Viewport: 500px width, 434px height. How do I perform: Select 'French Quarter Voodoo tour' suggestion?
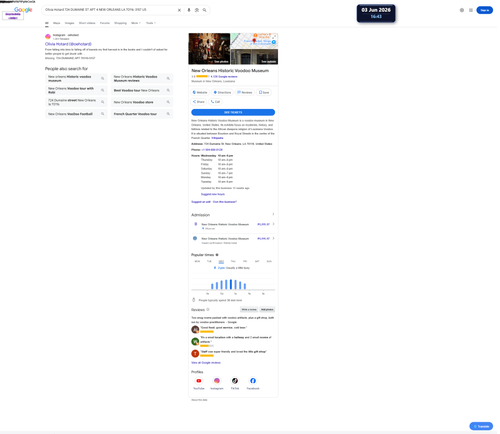click(142, 114)
